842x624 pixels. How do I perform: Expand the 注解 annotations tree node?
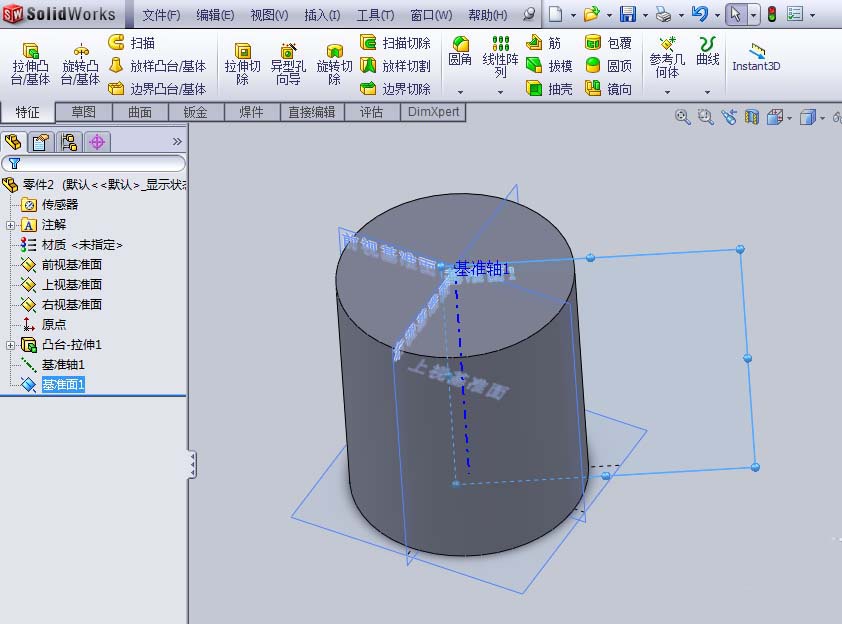tap(10, 225)
